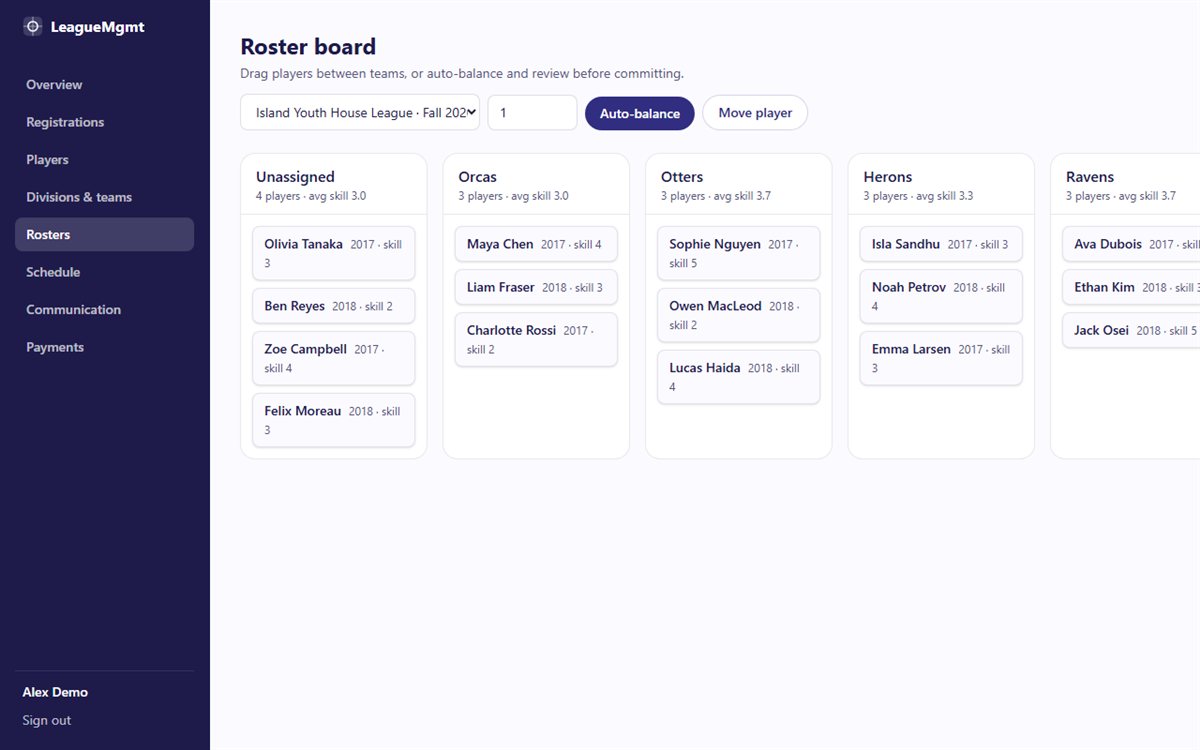1200x750 pixels.
Task: Click the Orcas team heading
Action: 478,177
